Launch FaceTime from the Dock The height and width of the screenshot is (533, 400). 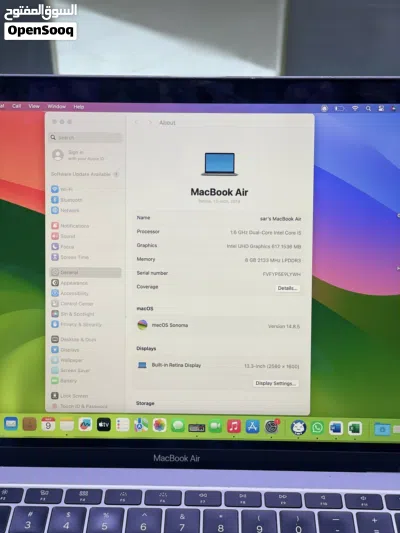coord(215,426)
